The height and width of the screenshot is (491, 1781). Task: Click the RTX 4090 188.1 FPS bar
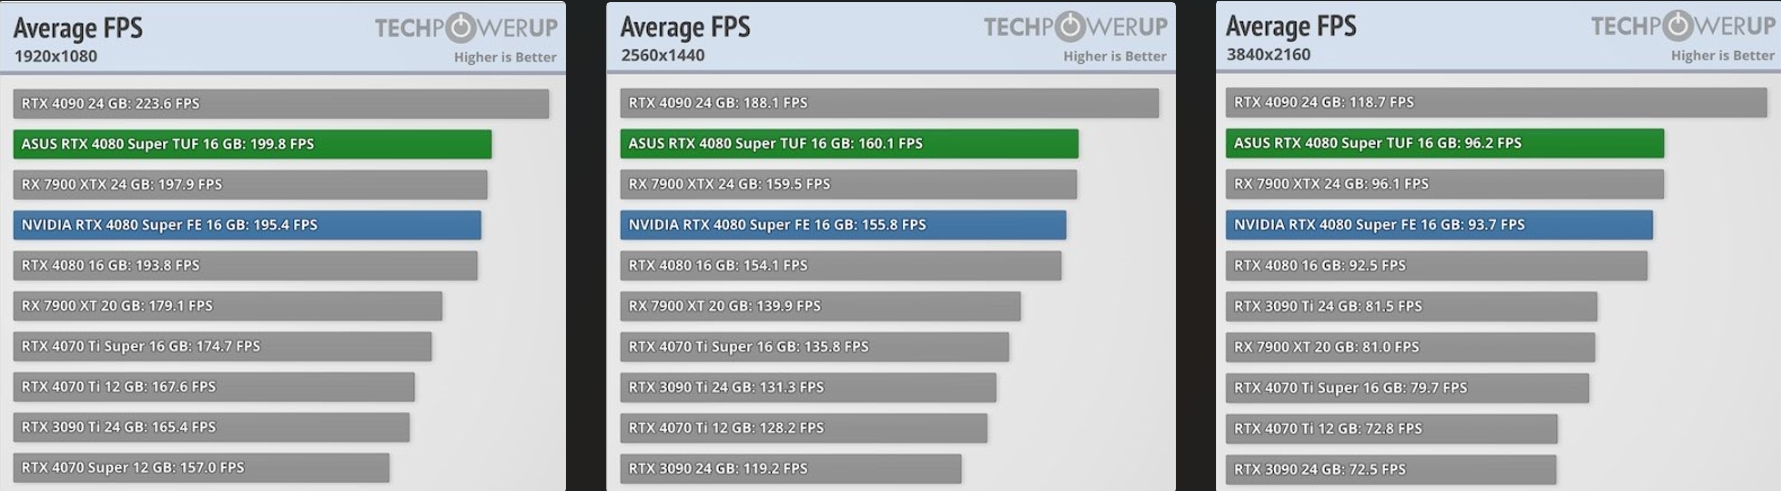click(889, 103)
